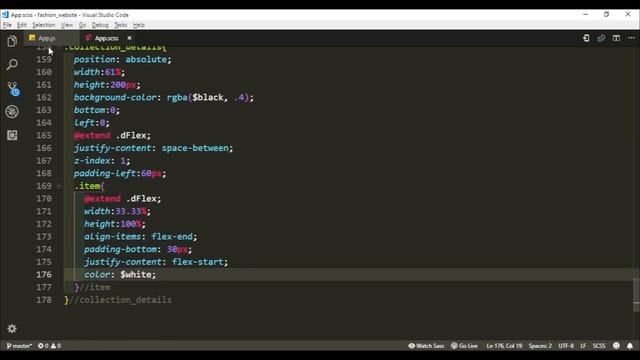Click the 'color: $white;' line
This screenshot has width=640, height=360.
[120, 274]
